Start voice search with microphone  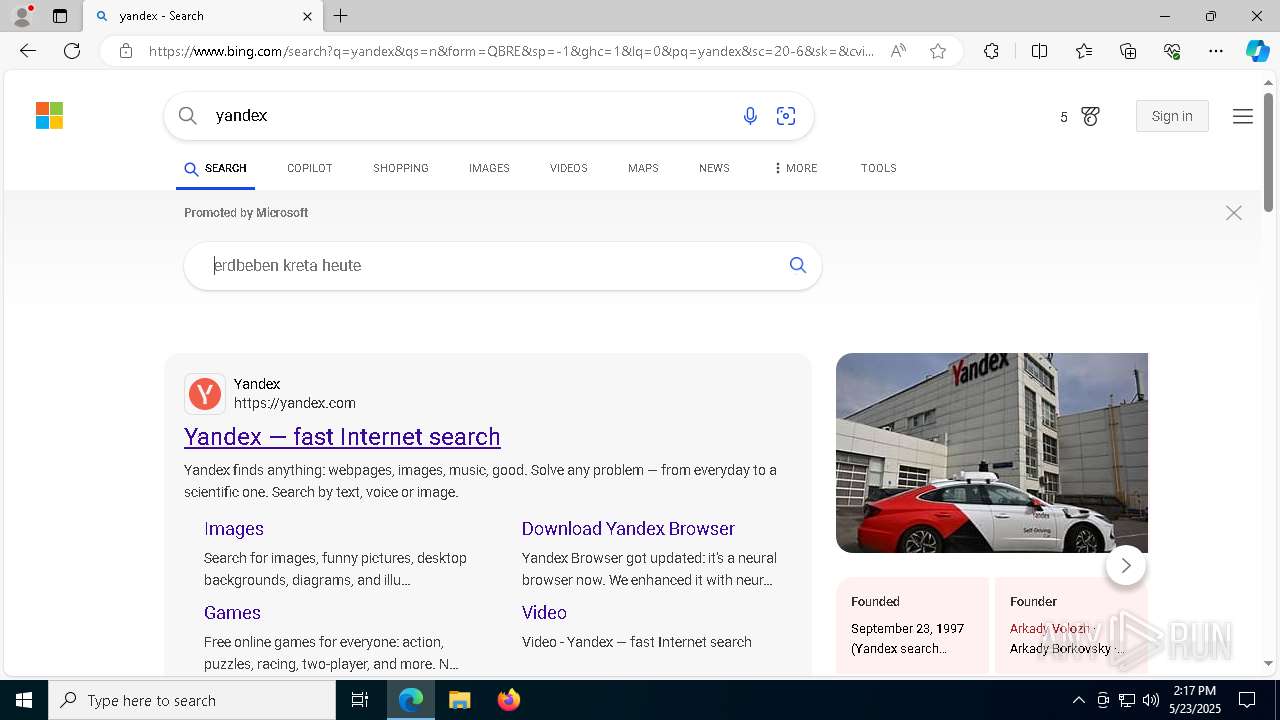tap(750, 116)
